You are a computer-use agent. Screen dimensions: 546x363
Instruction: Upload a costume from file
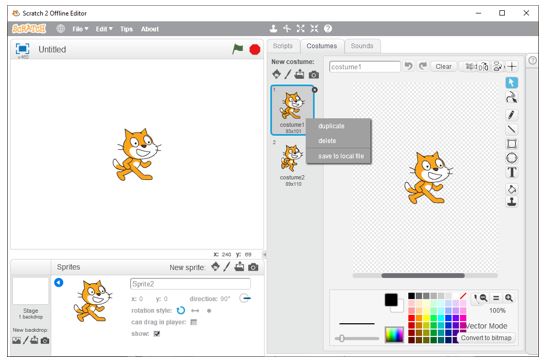click(299, 74)
